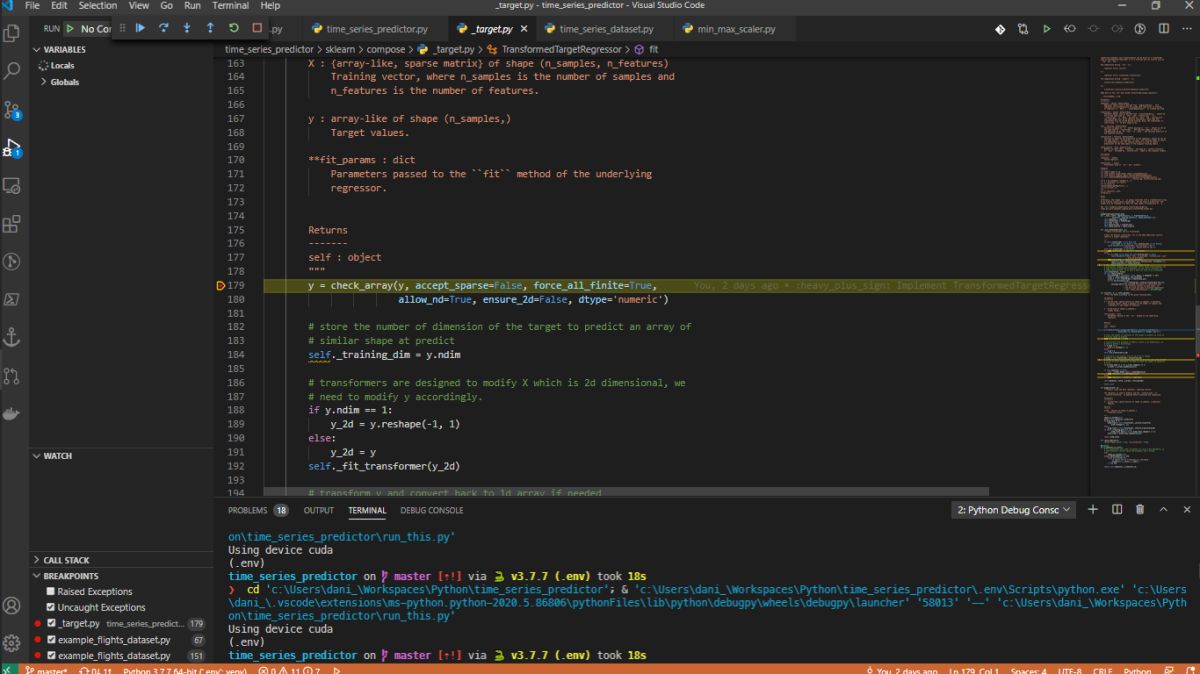Open the Docker icon in activity bar
Image resolution: width=1200 pixels, height=674 pixels.
click(12, 414)
